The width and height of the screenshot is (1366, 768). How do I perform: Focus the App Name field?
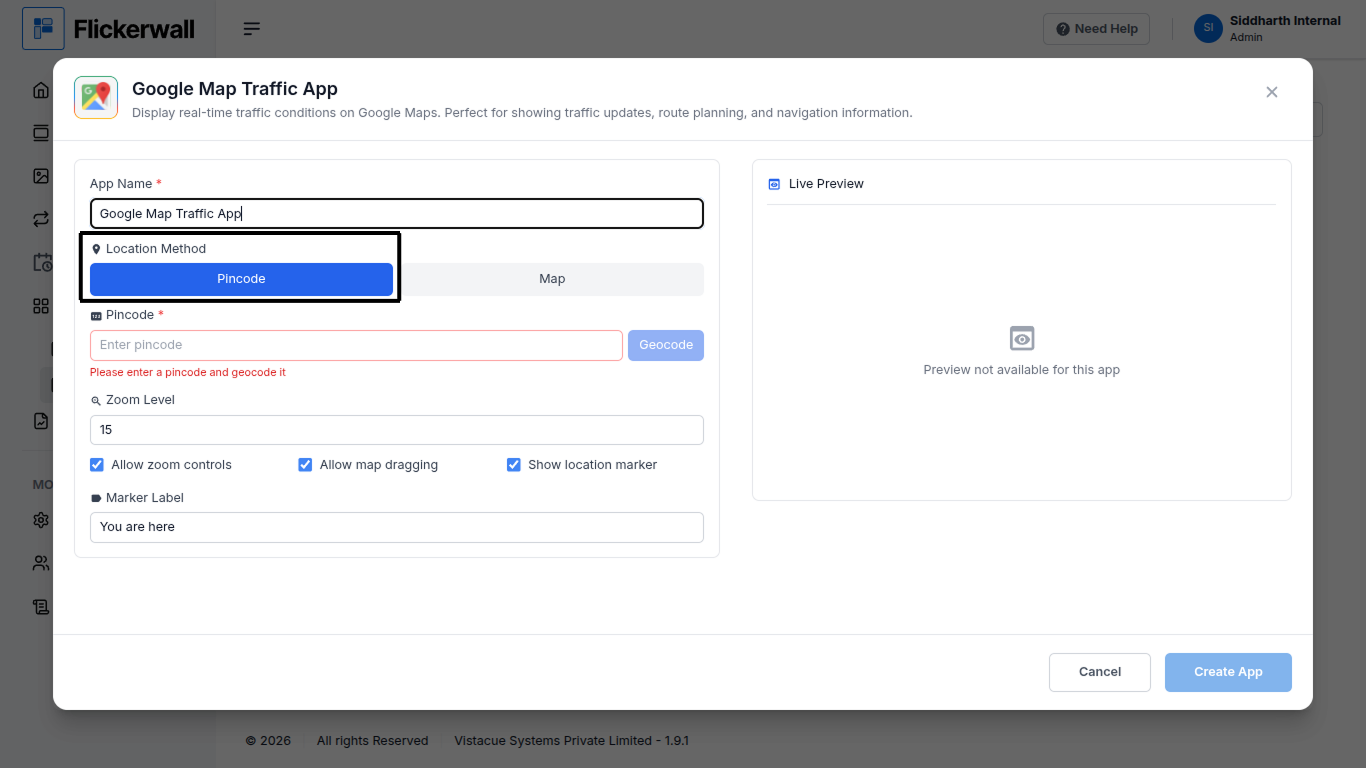point(397,214)
